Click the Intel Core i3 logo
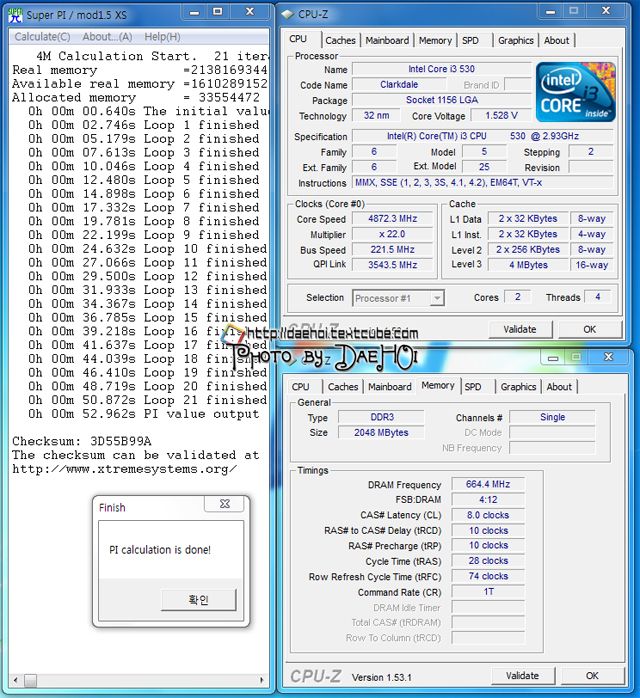Viewport: 640px width, 698px height. coord(575,92)
